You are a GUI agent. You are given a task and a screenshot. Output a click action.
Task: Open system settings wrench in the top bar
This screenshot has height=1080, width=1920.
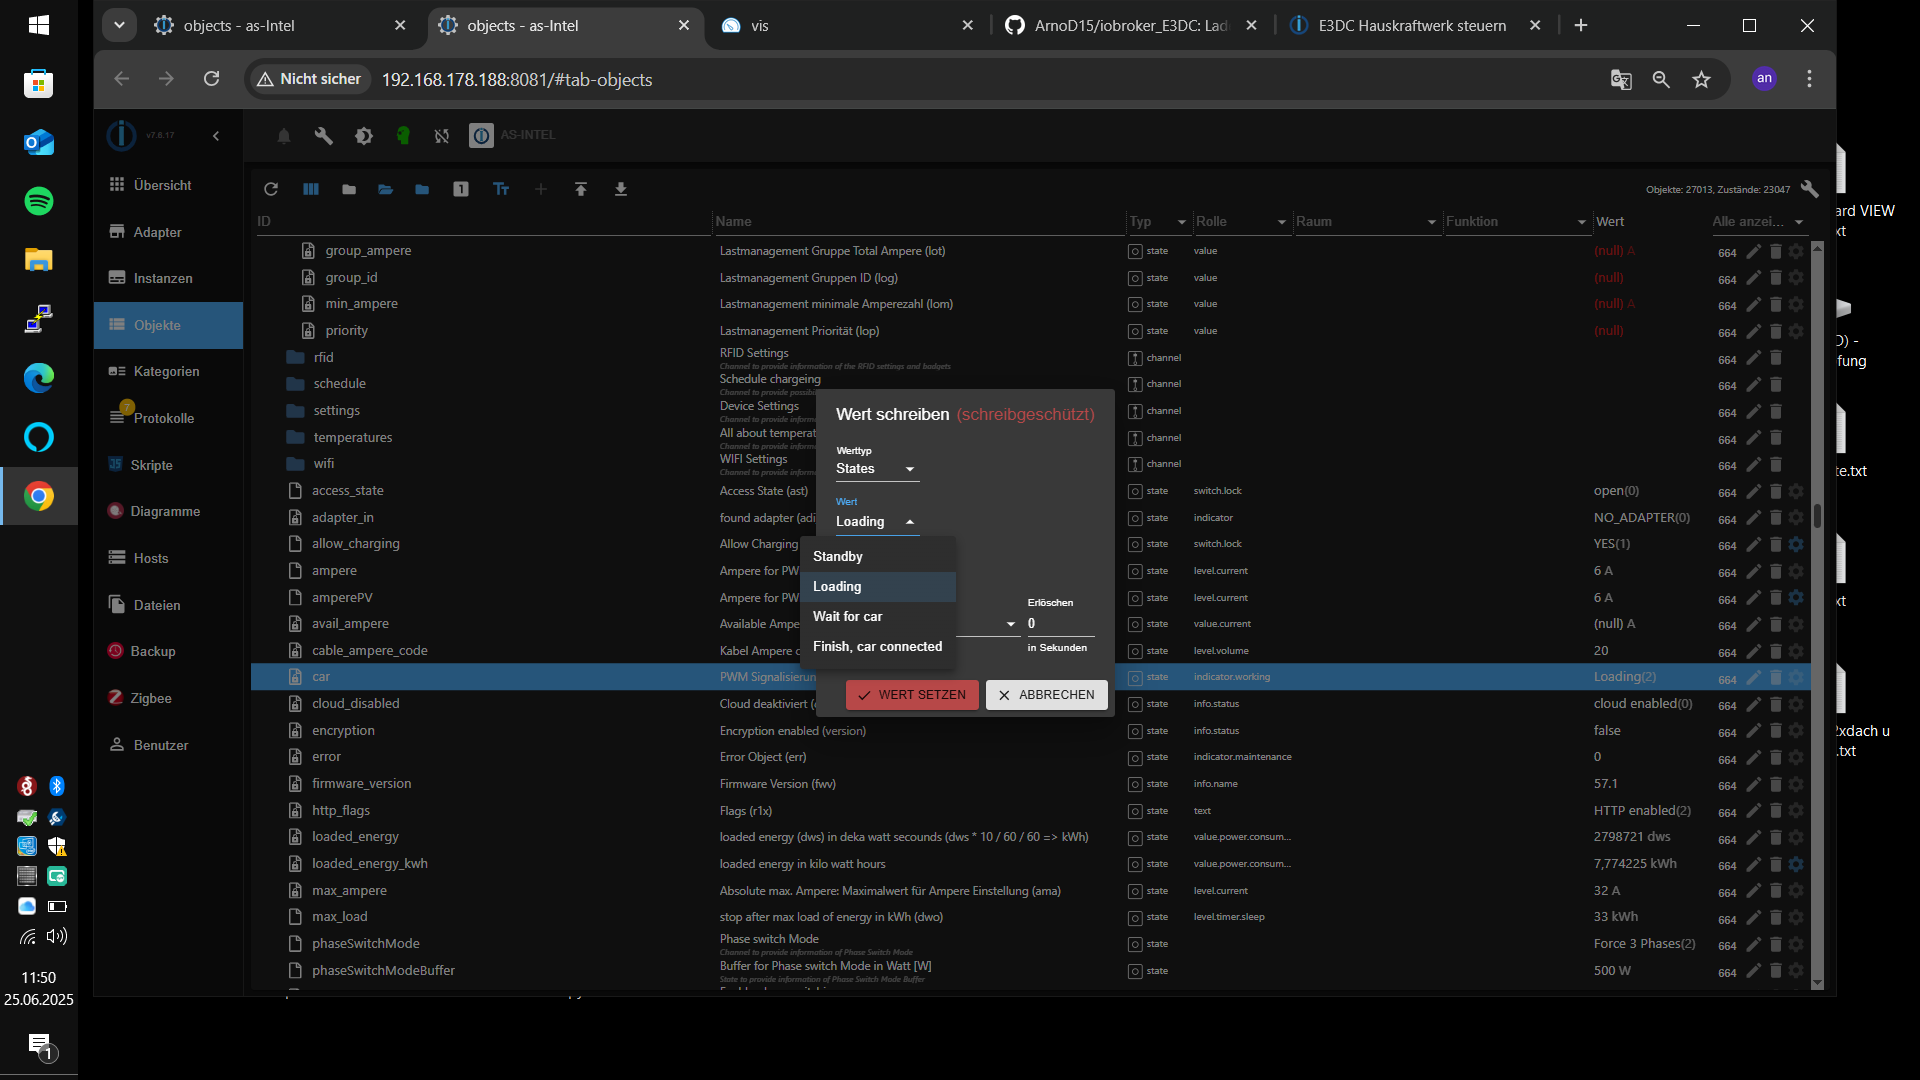point(323,136)
